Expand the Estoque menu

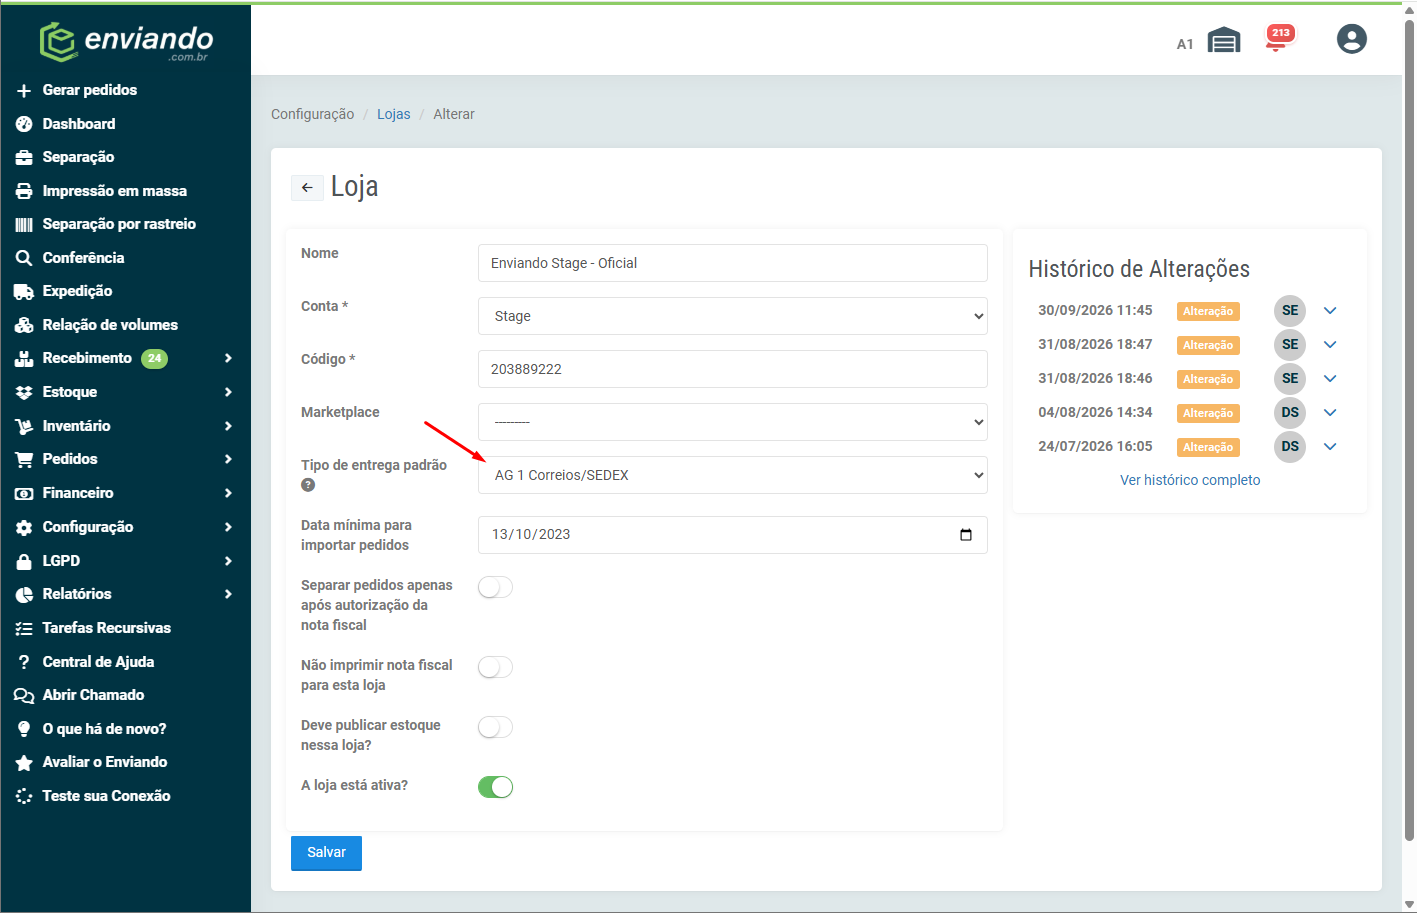[x=125, y=392]
